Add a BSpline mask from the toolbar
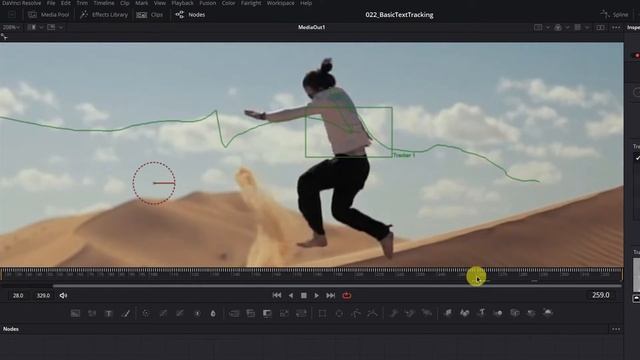 (x=372, y=313)
